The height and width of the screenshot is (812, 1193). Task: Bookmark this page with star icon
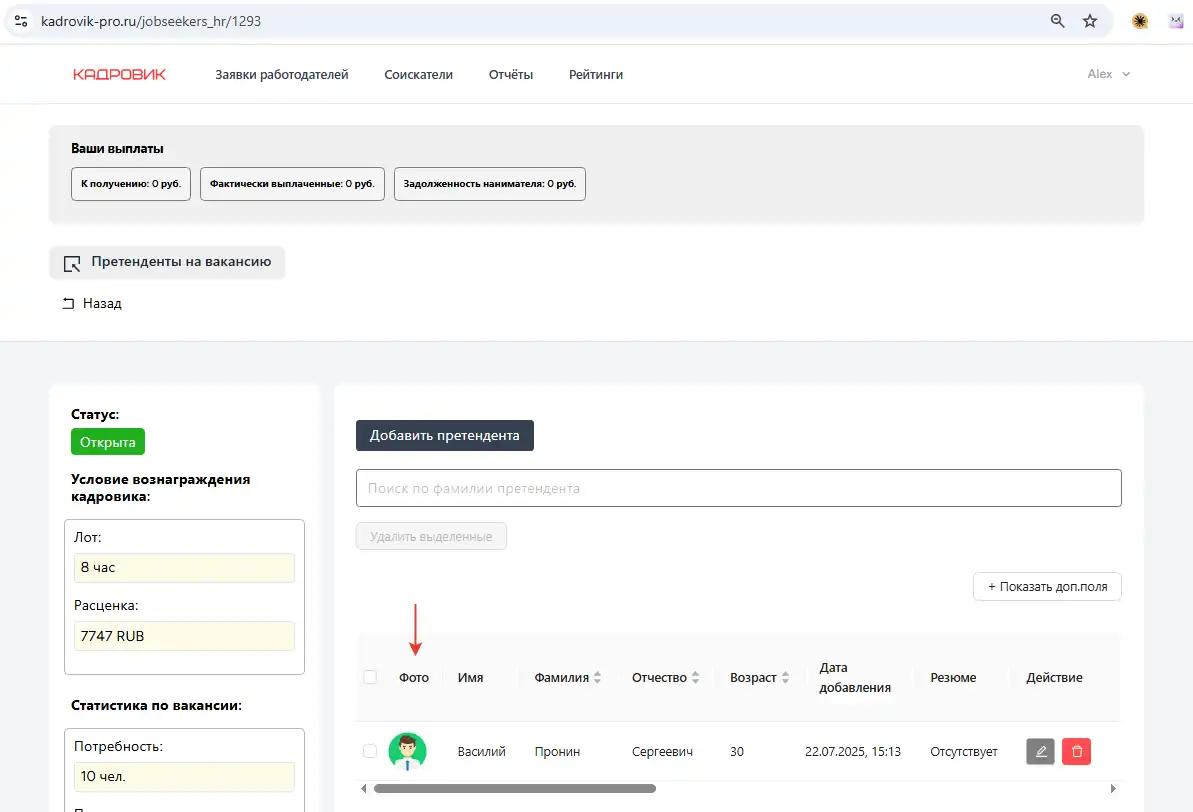(1090, 21)
